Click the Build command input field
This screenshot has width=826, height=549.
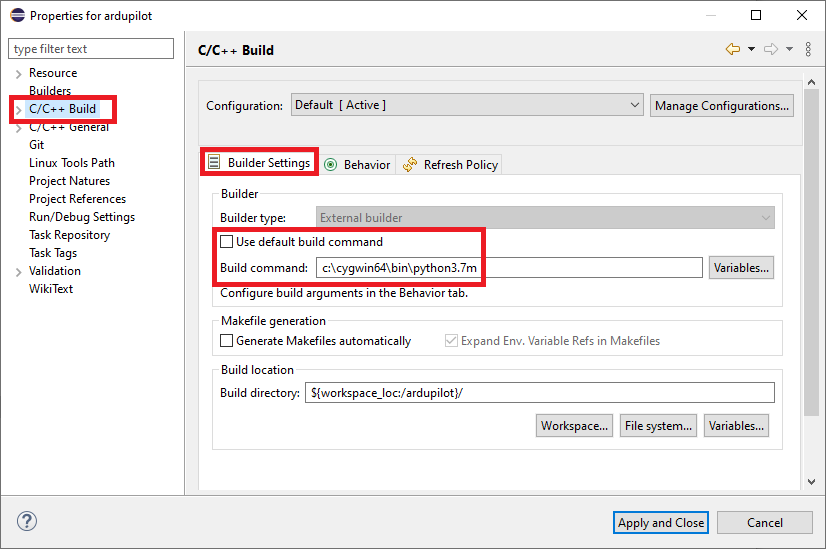(508, 268)
